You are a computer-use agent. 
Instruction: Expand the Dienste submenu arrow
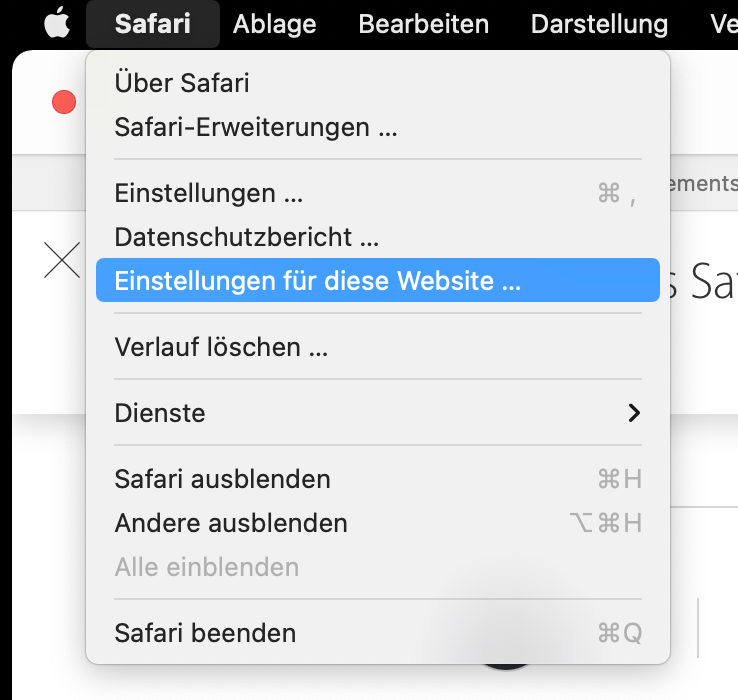pyautogui.click(x=633, y=413)
